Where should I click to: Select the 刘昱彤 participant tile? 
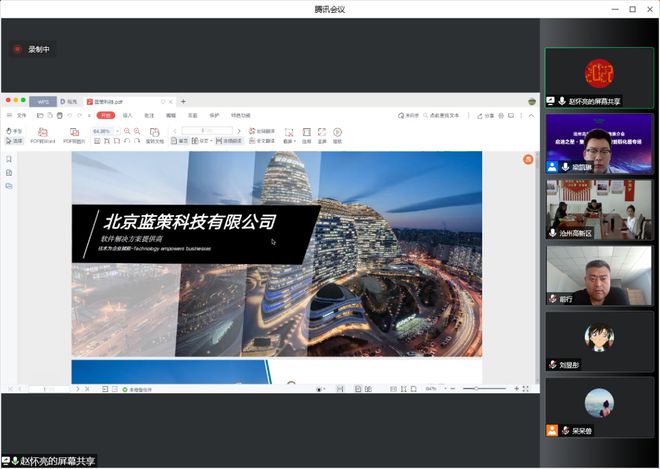point(599,342)
